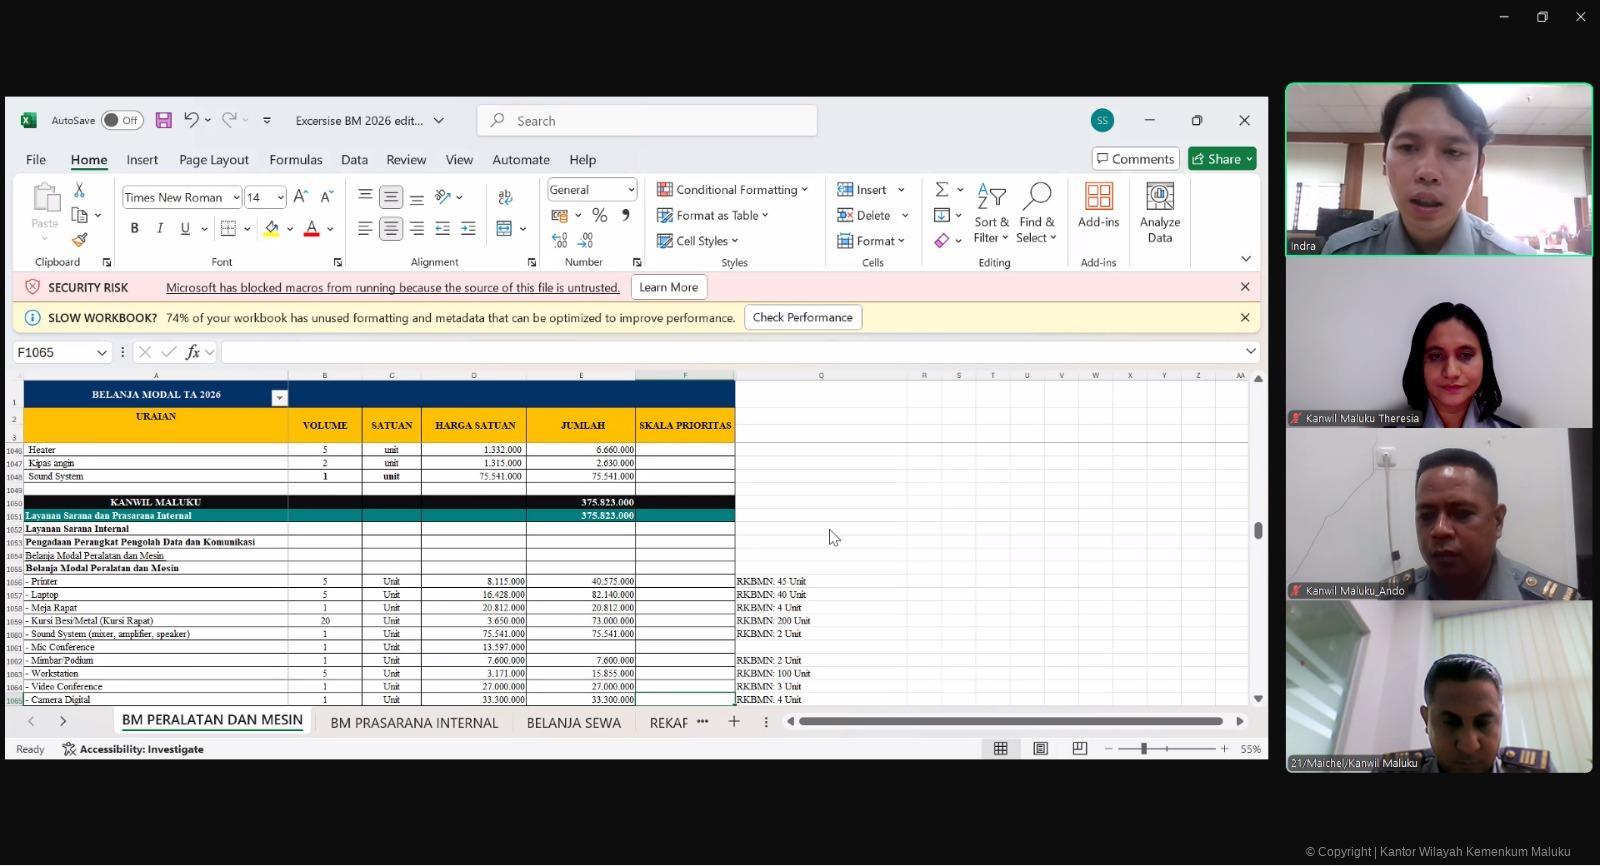
Task: Click the Save icon in title bar
Action: pyautogui.click(x=163, y=120)
